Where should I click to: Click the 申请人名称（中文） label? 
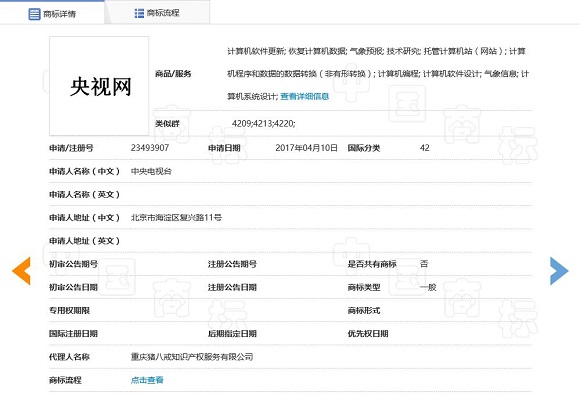coord(85,171)
